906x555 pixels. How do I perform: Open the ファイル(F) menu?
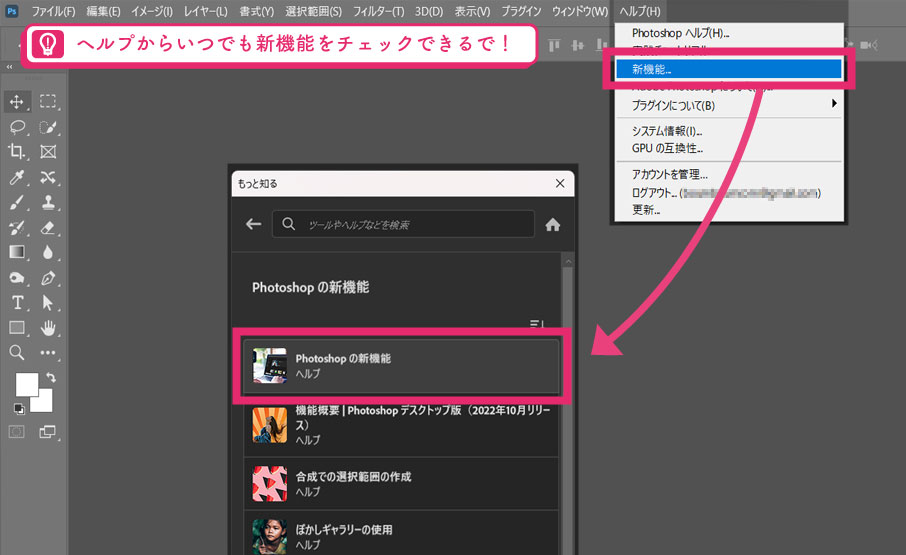53,12
